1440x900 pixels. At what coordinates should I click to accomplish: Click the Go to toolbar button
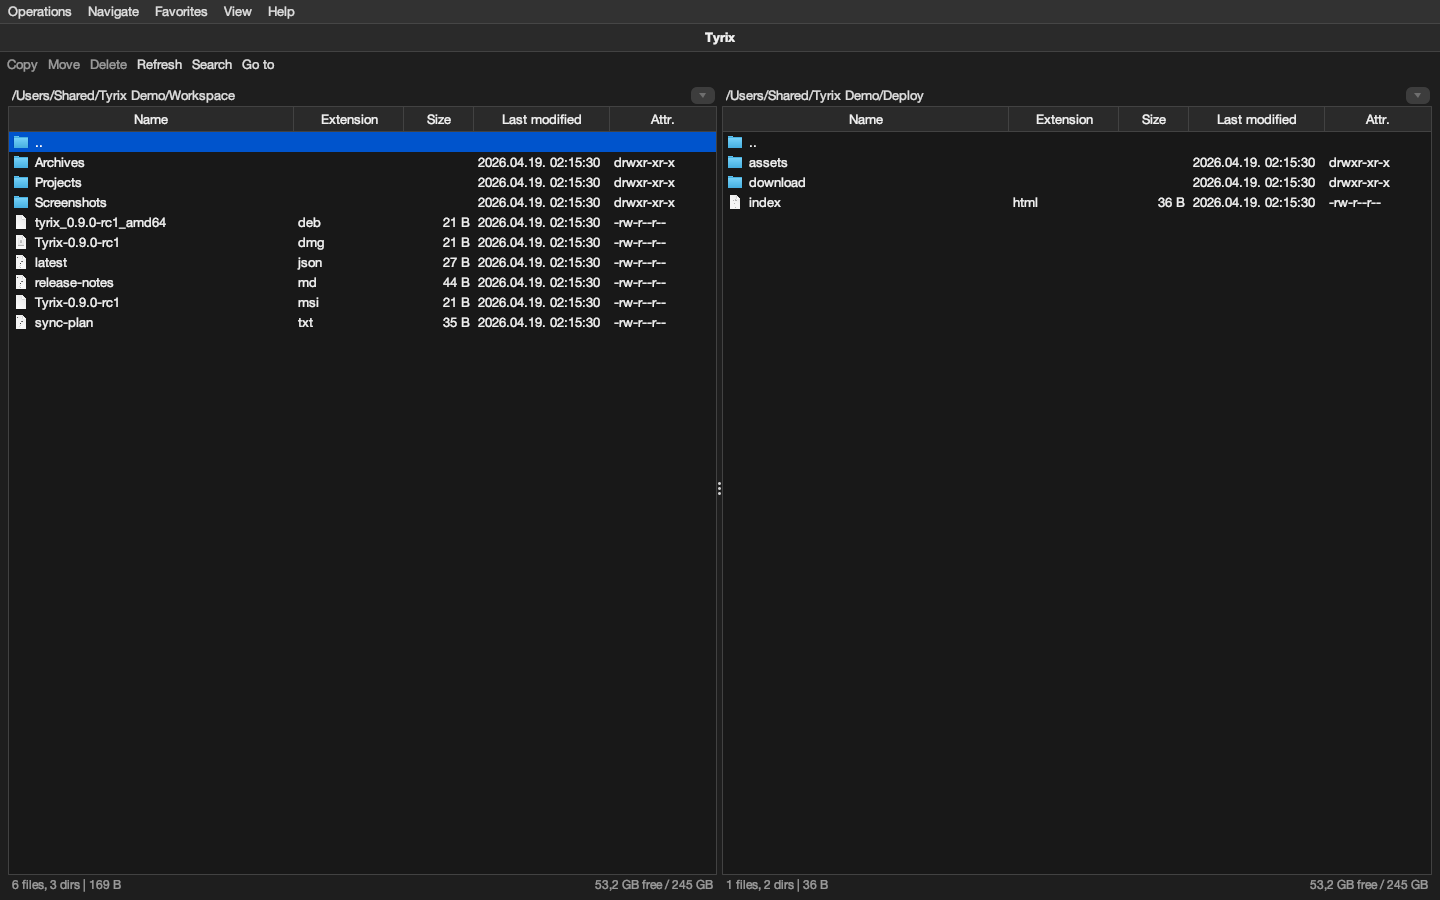(x=258, y=64)
